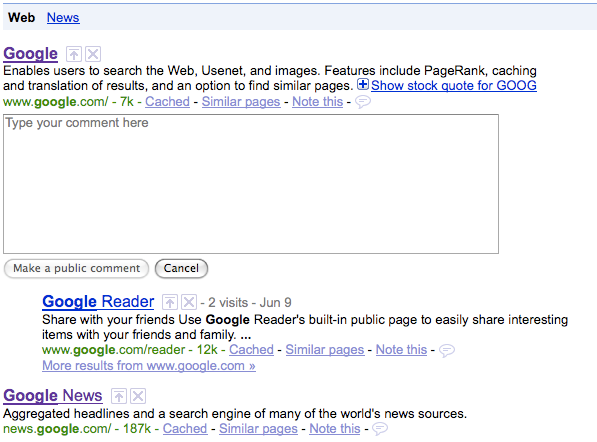The image size is (597, 442).
Task: Select the Web tab
Action: click(x=22, y=18)
